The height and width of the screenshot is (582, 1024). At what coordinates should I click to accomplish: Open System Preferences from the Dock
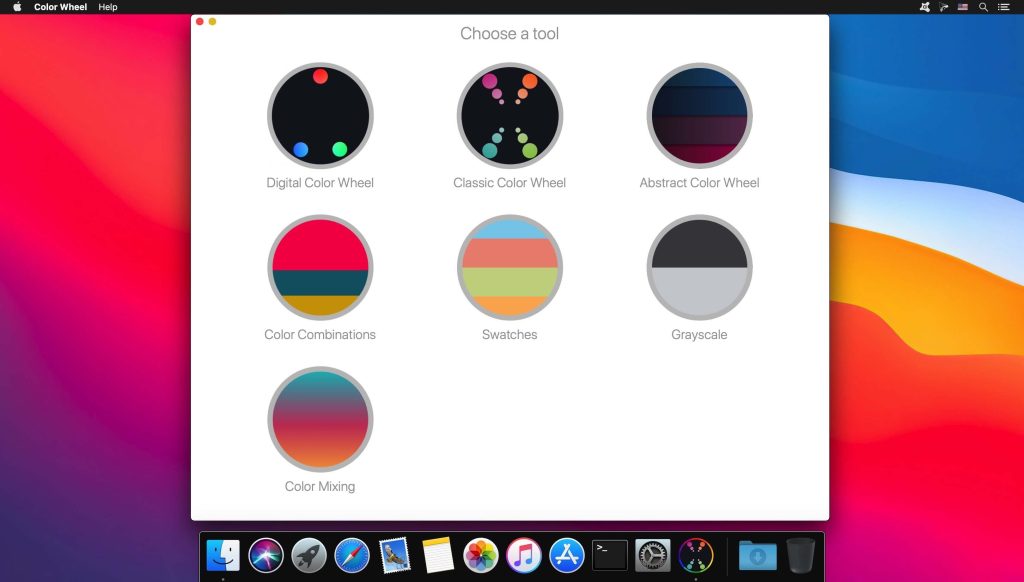click(x=652, y=555)
